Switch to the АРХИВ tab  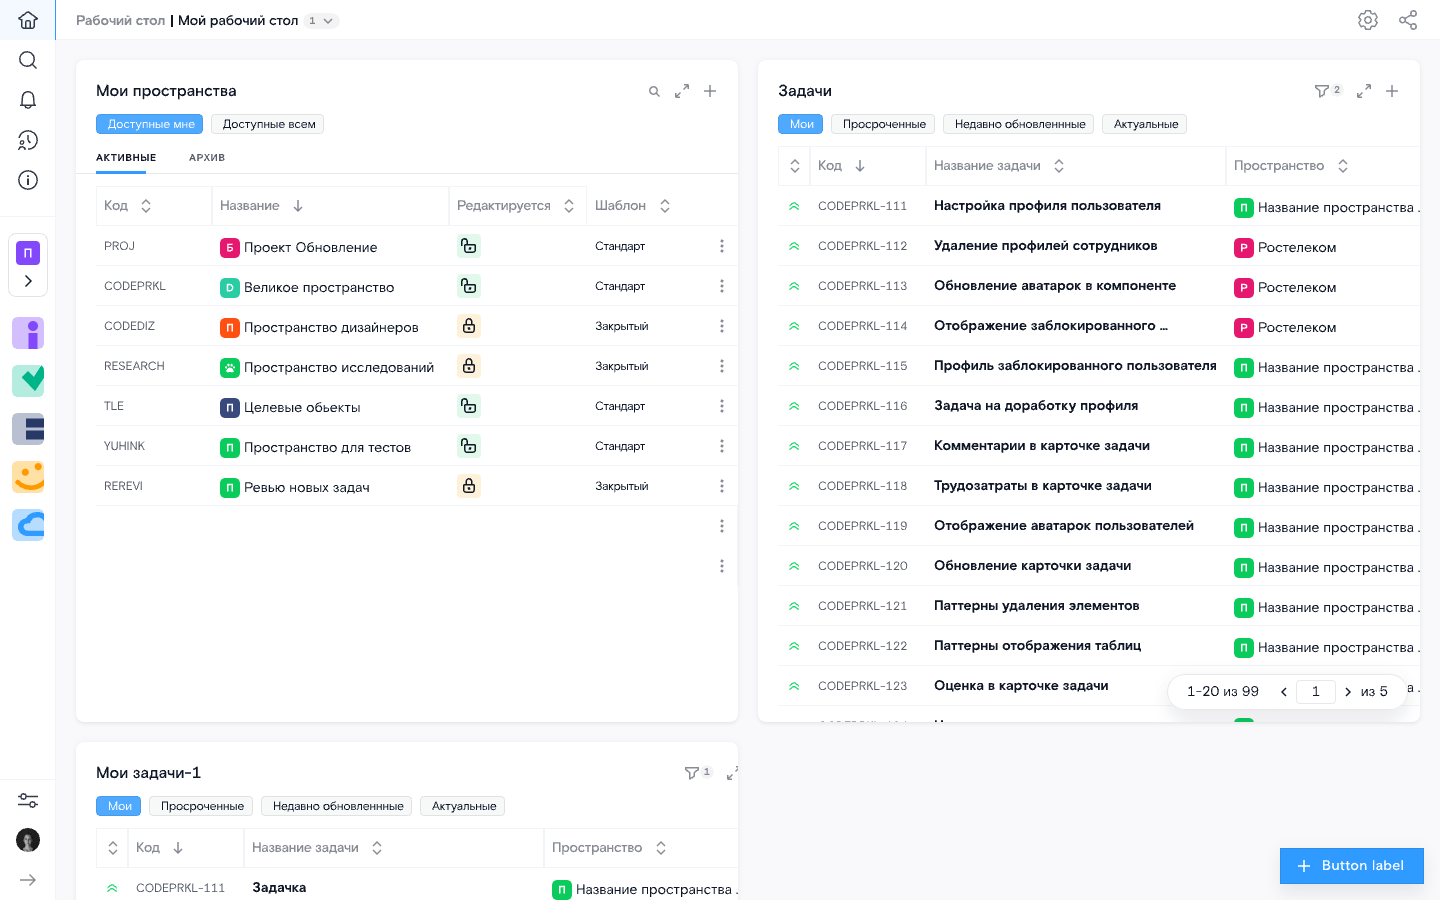(x=207, y=158)
